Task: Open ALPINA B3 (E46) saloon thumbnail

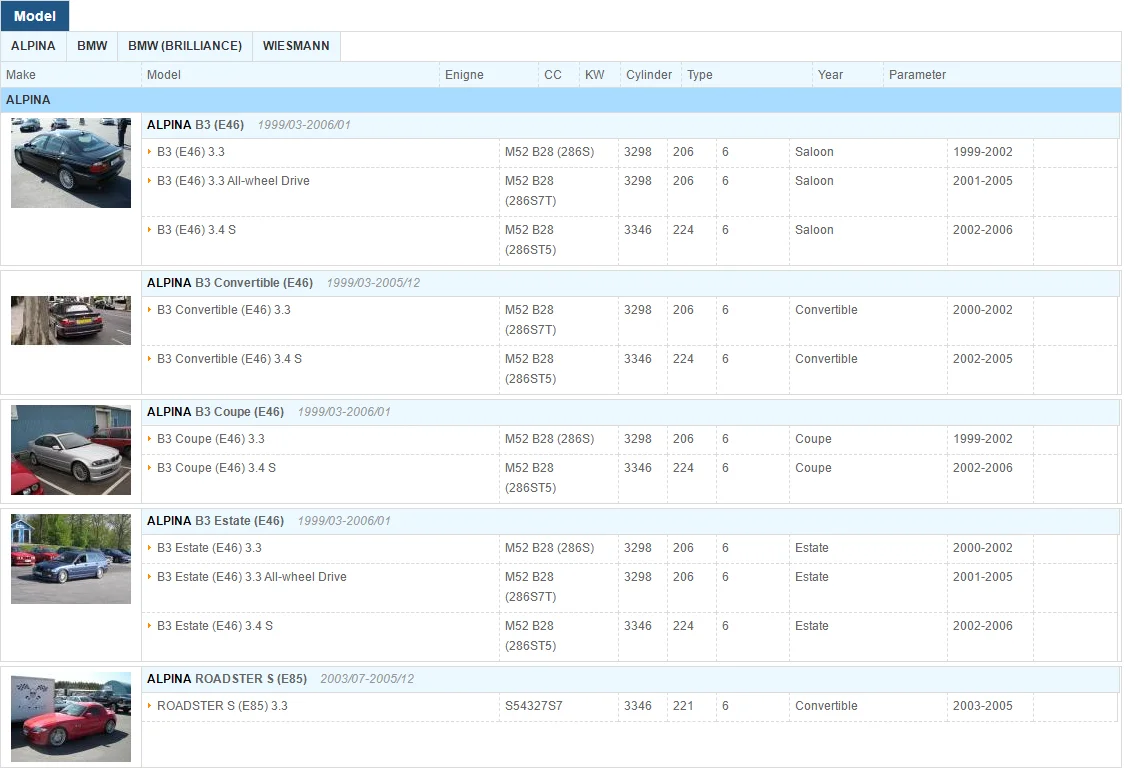Action: point(71,163)
